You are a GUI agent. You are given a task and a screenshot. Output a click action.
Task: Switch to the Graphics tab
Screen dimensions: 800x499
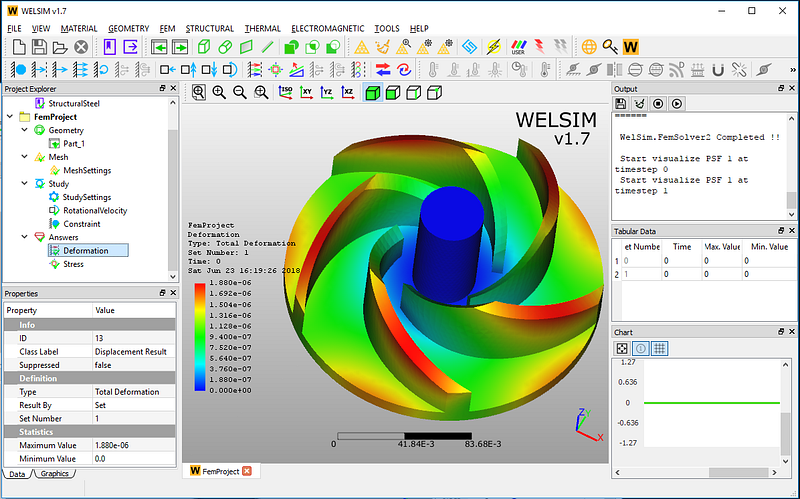point(55,473)
